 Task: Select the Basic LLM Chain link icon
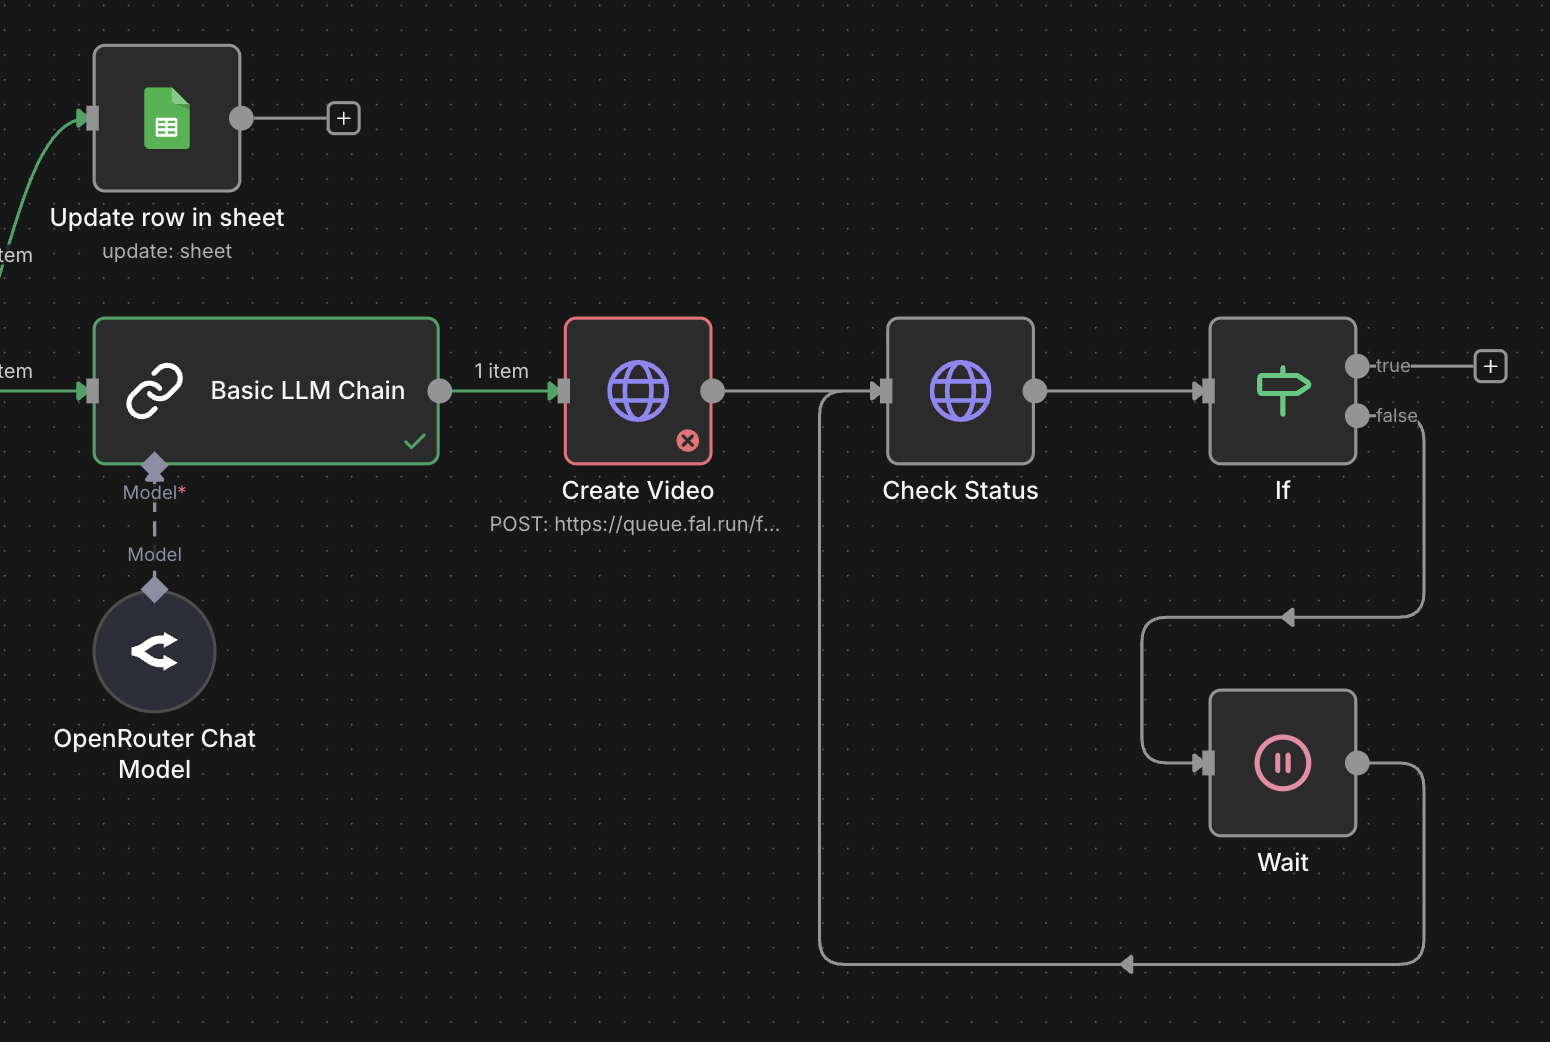click(x=155, y=391)
